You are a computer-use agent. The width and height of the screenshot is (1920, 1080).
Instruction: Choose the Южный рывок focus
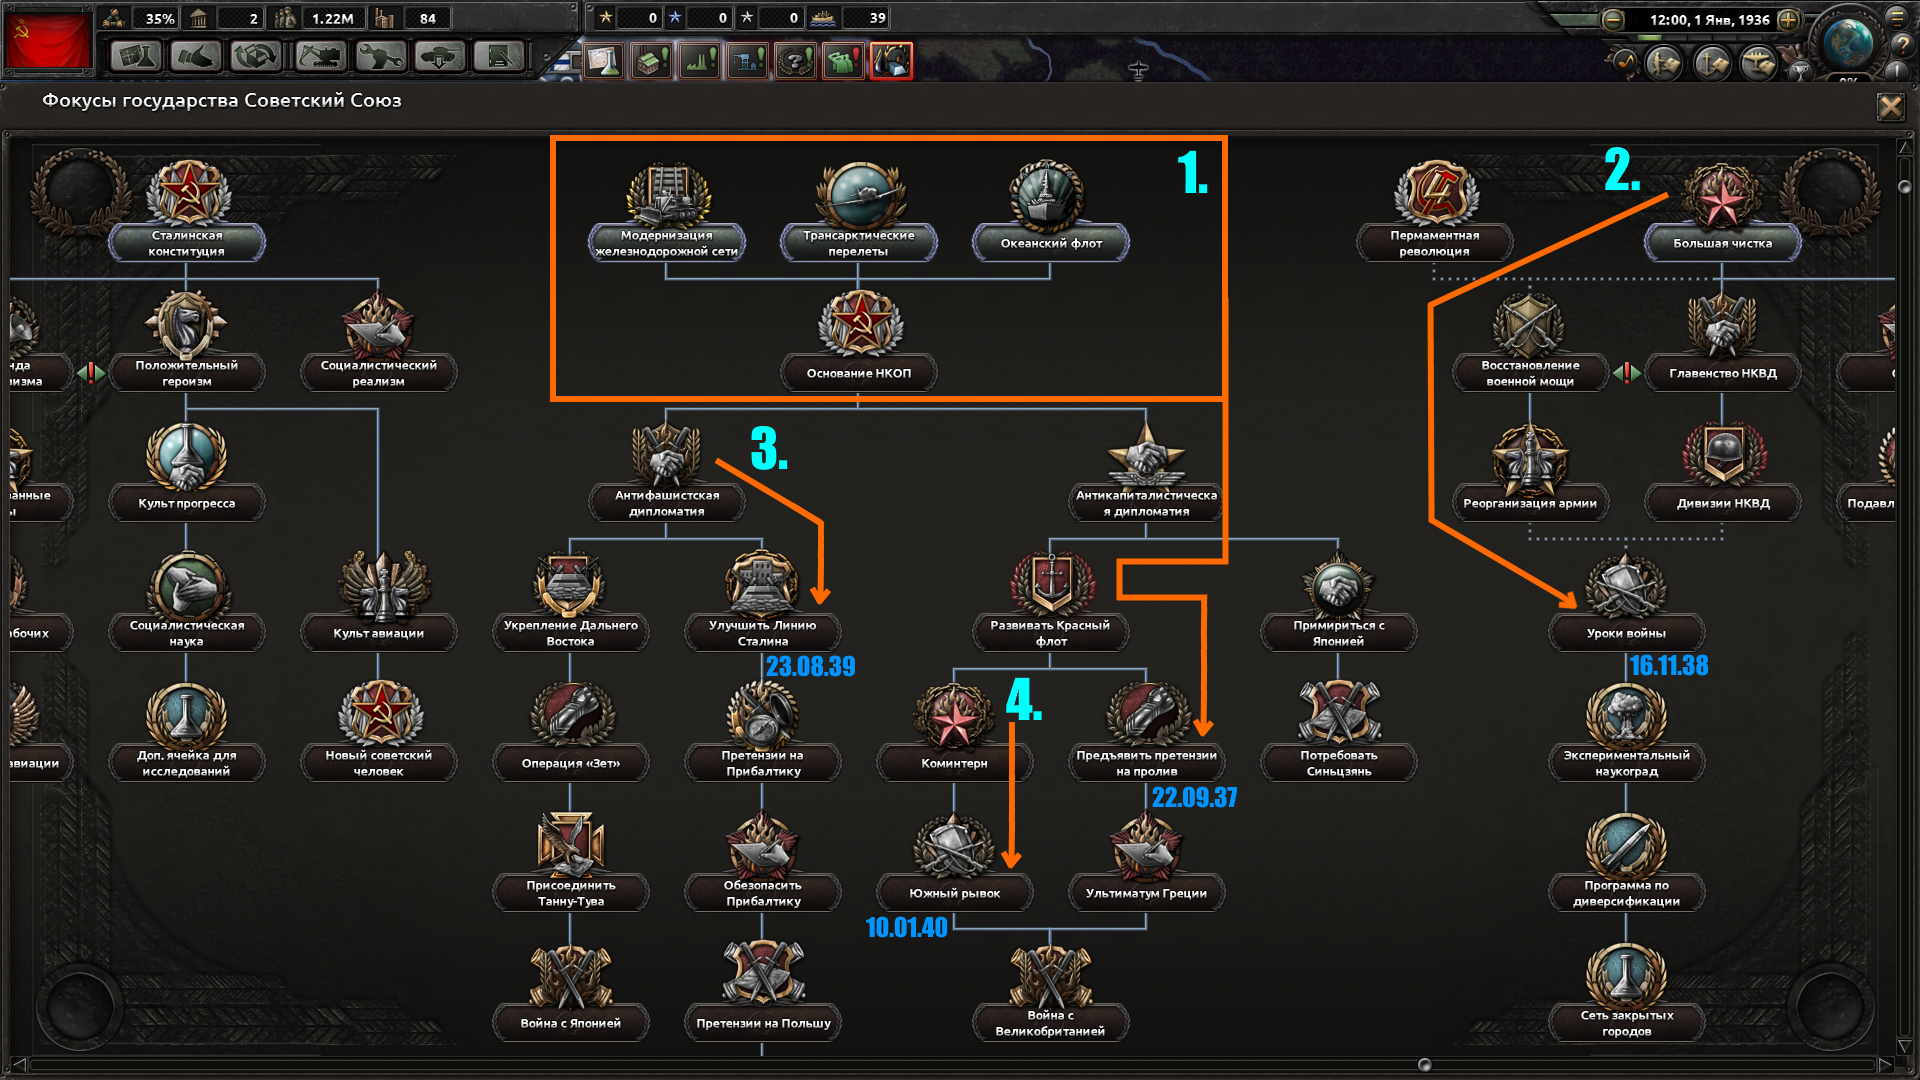point(955,861)
